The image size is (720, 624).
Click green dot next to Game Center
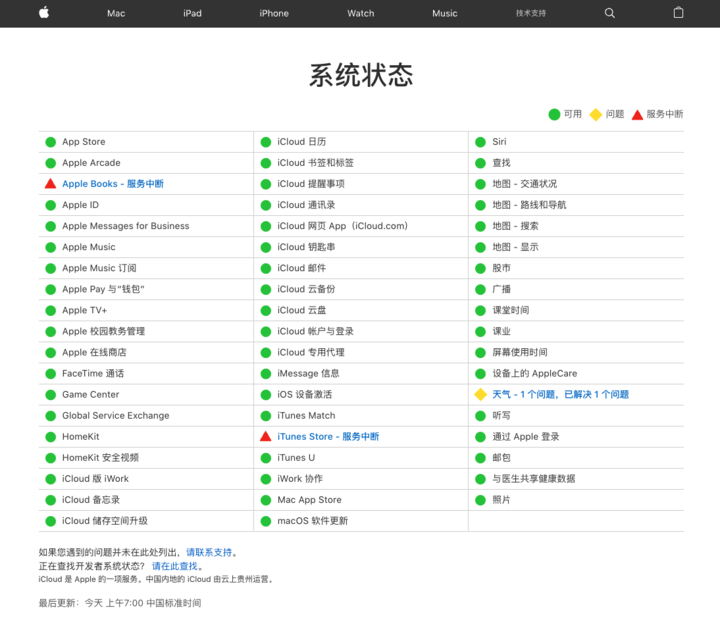tap(51, 394)
